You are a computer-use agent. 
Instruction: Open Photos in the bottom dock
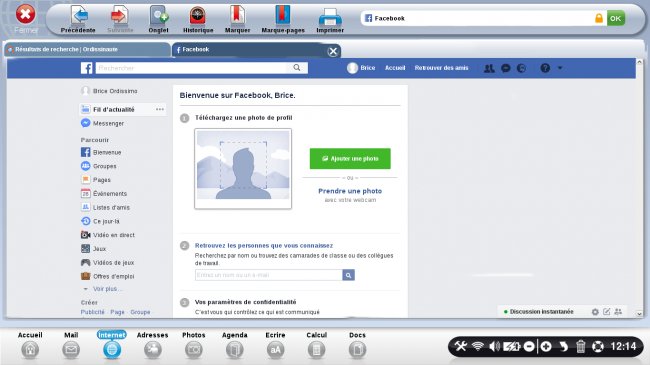click(x=194, y=345)
